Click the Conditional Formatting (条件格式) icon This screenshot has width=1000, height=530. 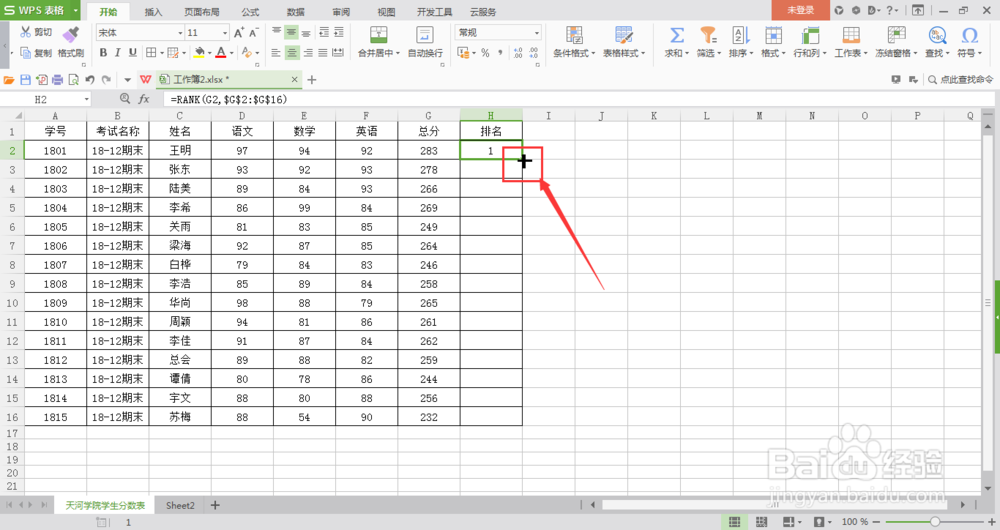tap(574, 34)
